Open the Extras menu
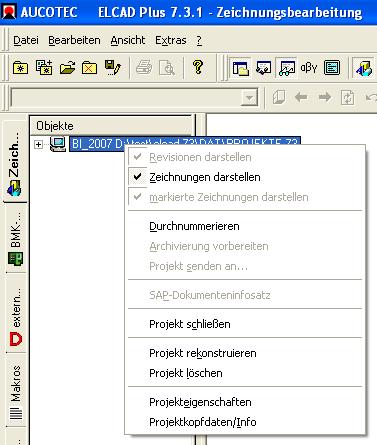The width and height of the screenshot is (377, 445). (171, 40)
